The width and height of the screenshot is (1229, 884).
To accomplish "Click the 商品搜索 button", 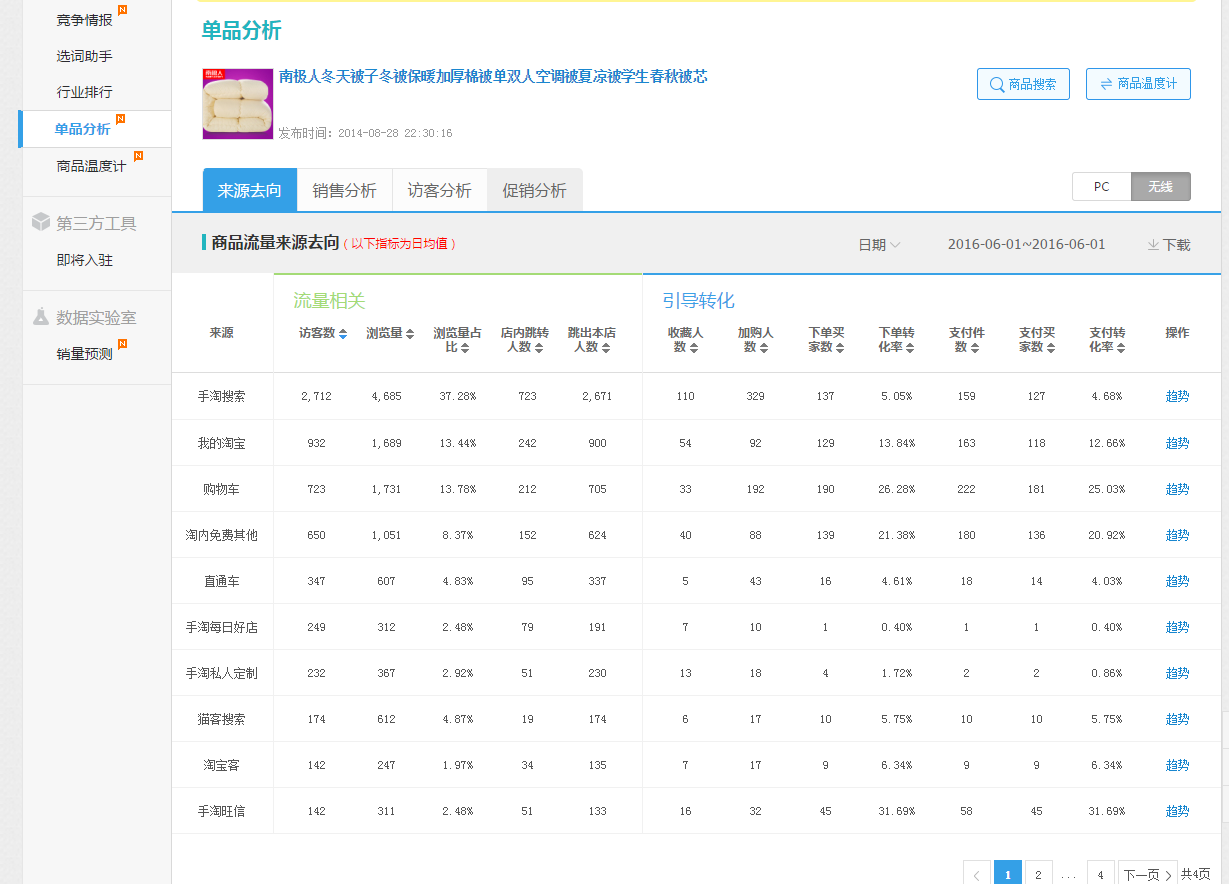I will (1023, 84).
